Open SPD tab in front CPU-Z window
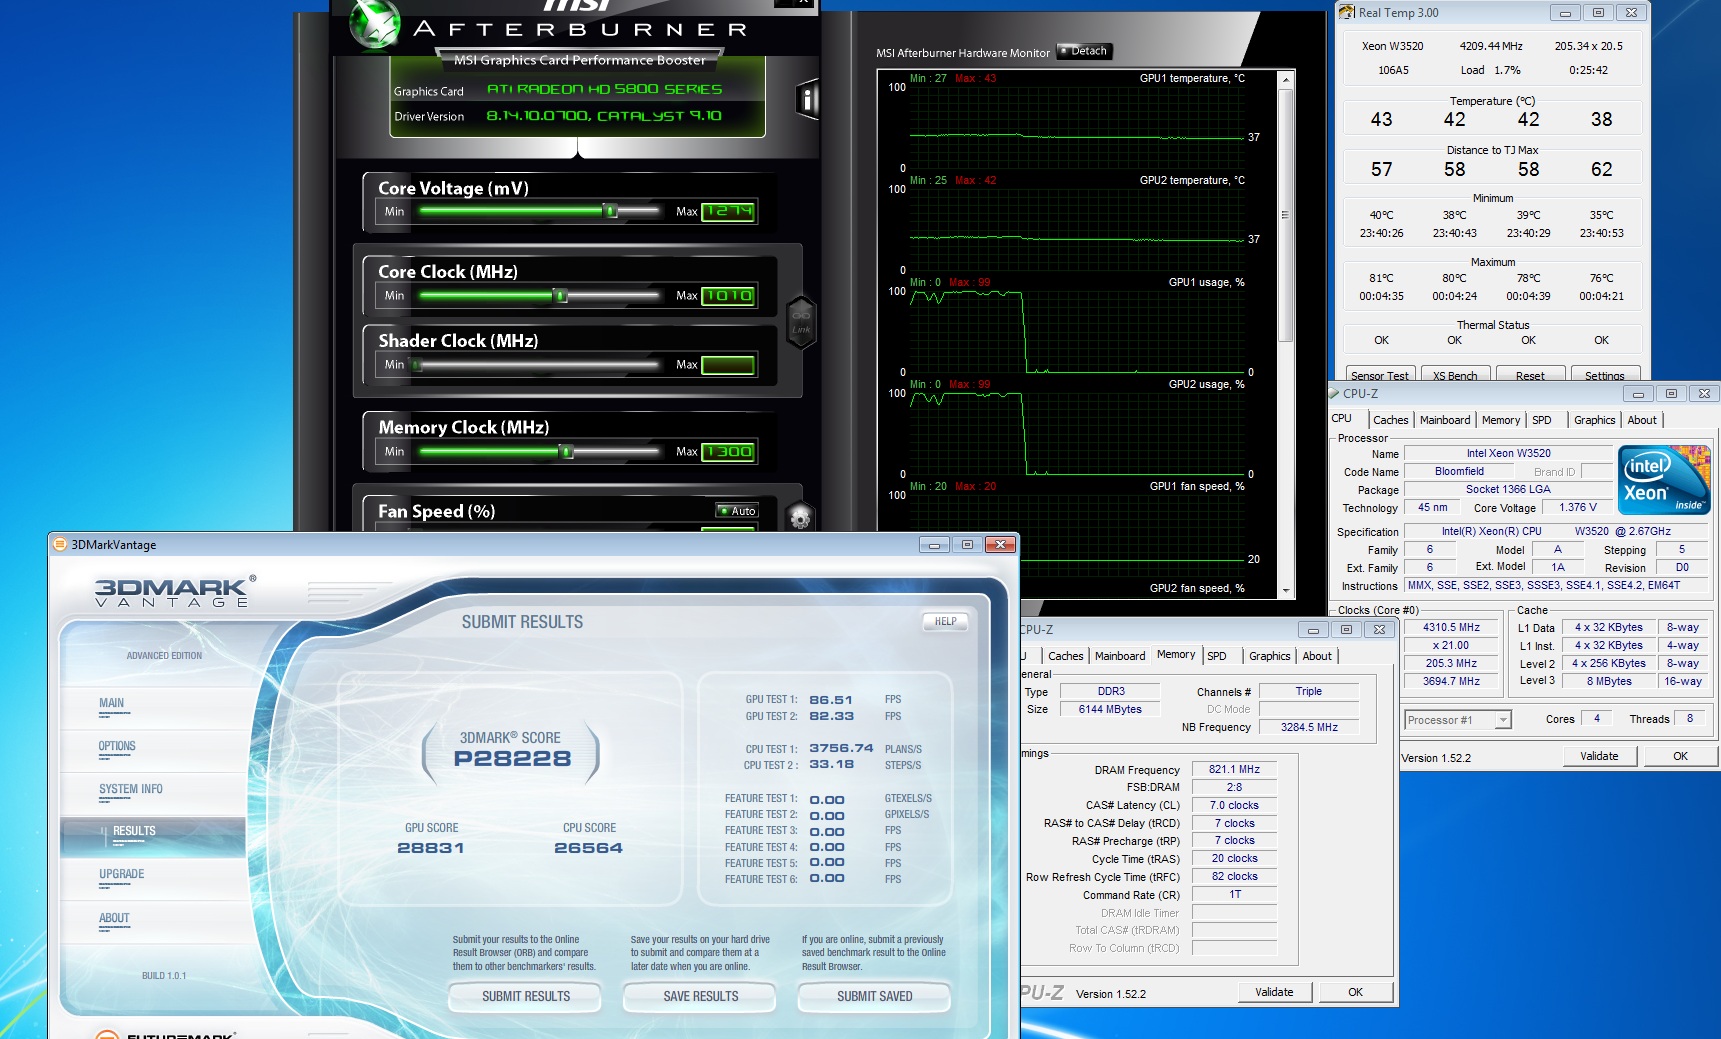This screenshot has height=1039, width=1721. pos(1542,420)
